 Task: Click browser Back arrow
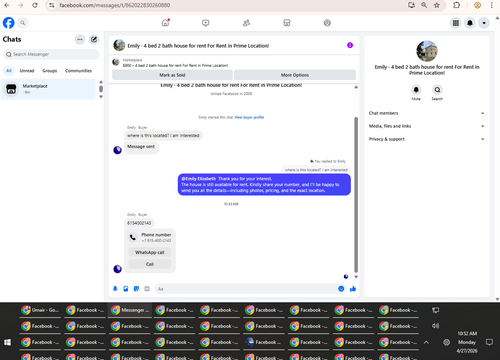click(x=7, y=5)
